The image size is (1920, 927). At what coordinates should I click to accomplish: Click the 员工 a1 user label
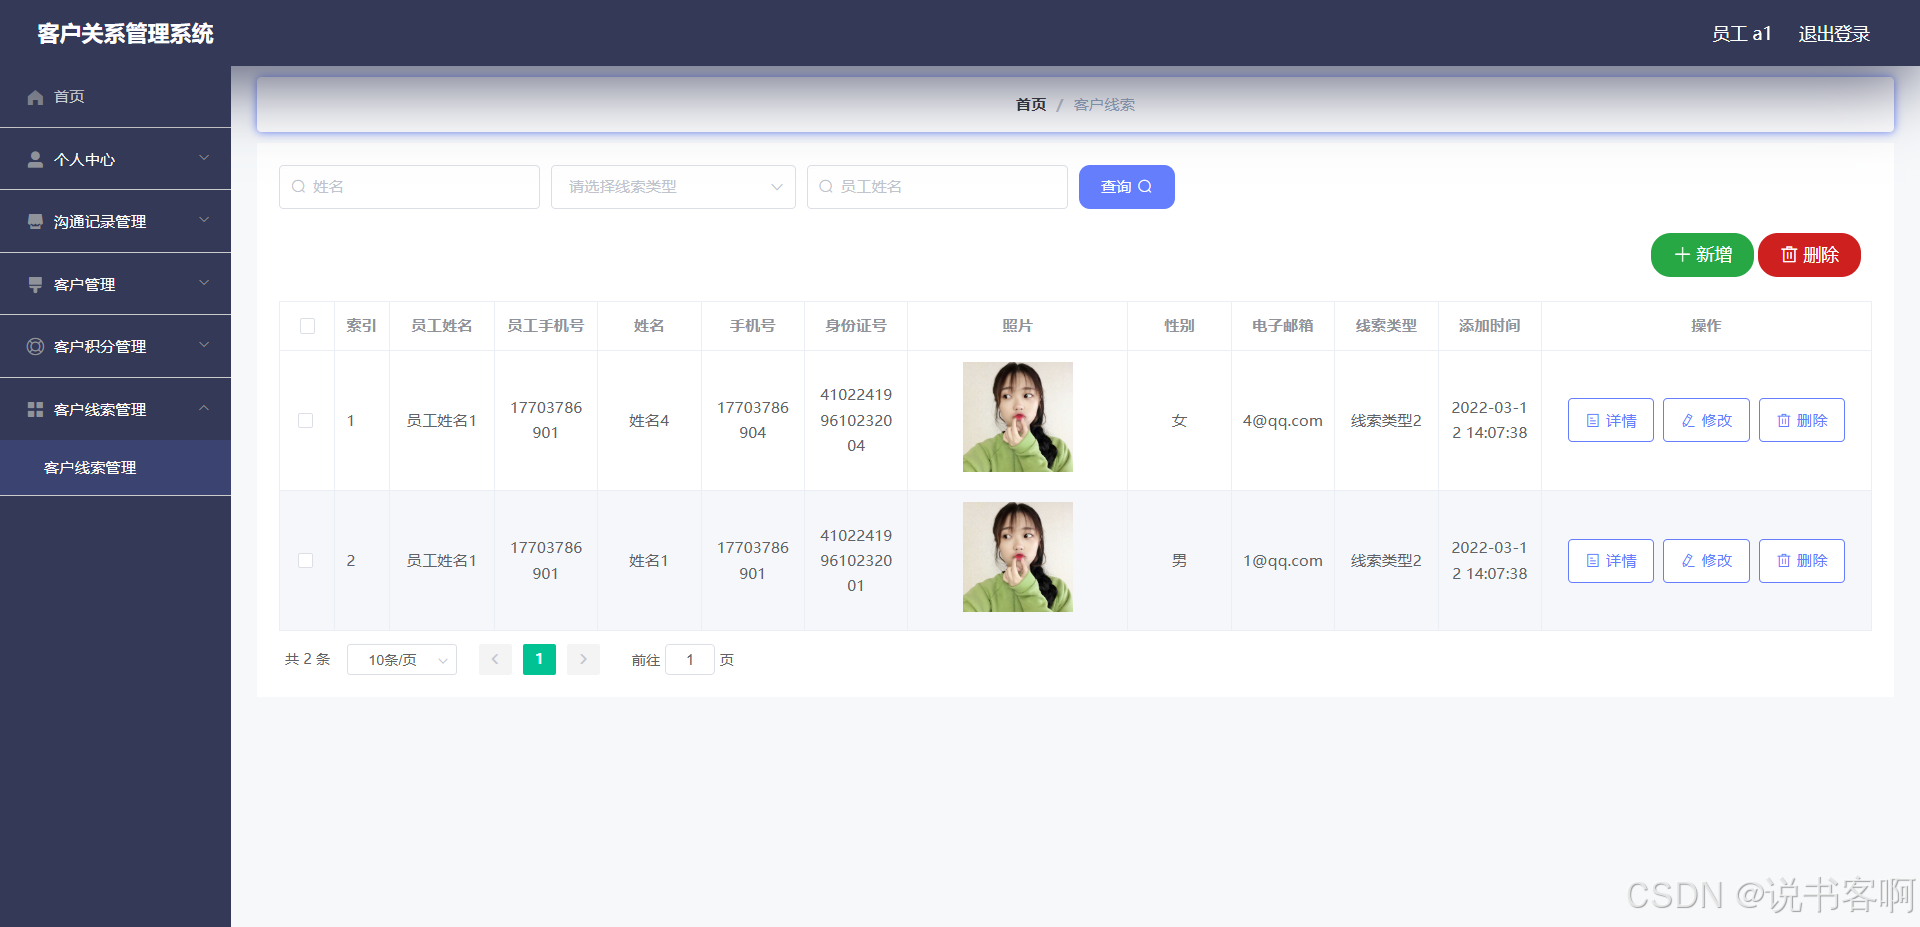pos(1741,34)
